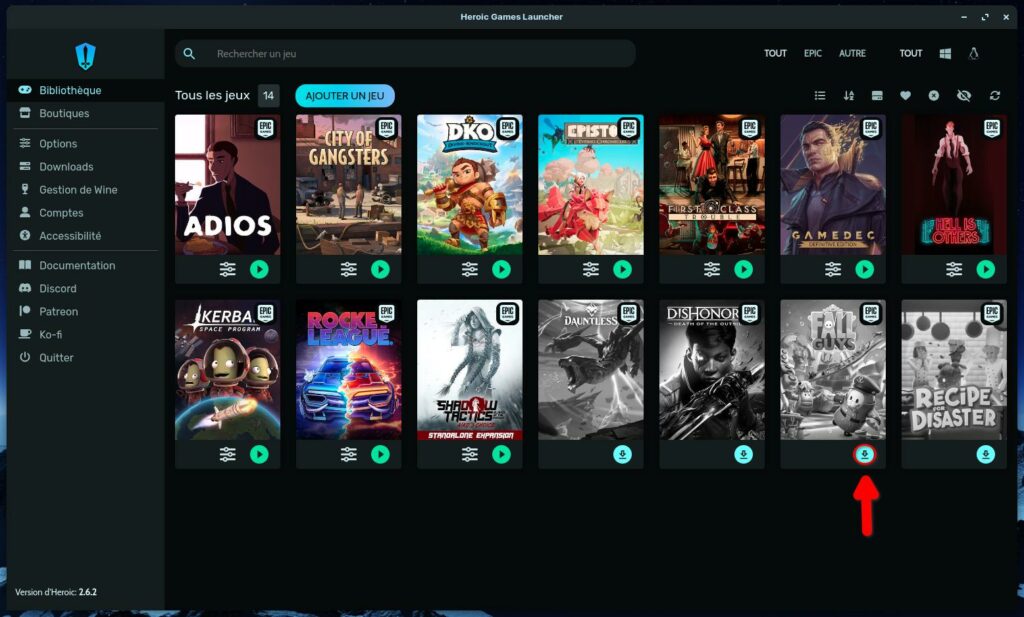The width and height of the screenshot is (1024, 617).
Task: Filter games by Linux penguin icon
Action: point(973,54)
